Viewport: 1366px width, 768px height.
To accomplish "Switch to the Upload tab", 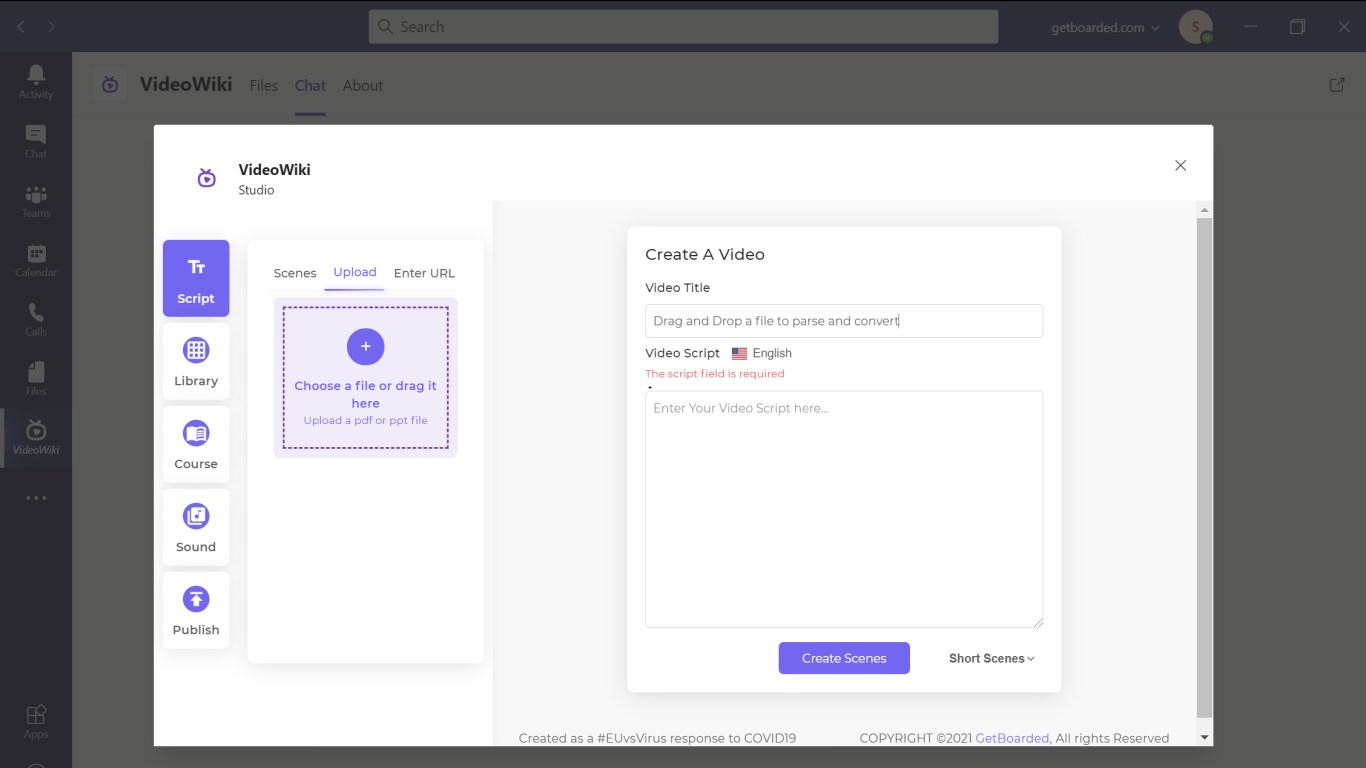I will click(x=355, y=272).
